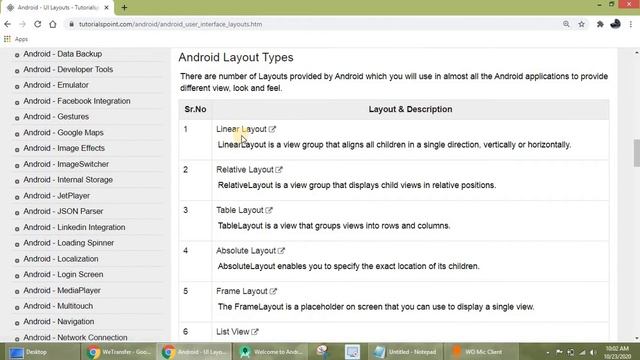640x360 pixels.
Task: Open Android - MediaPlayer in sidebar
Action: (x=62, y=290)
